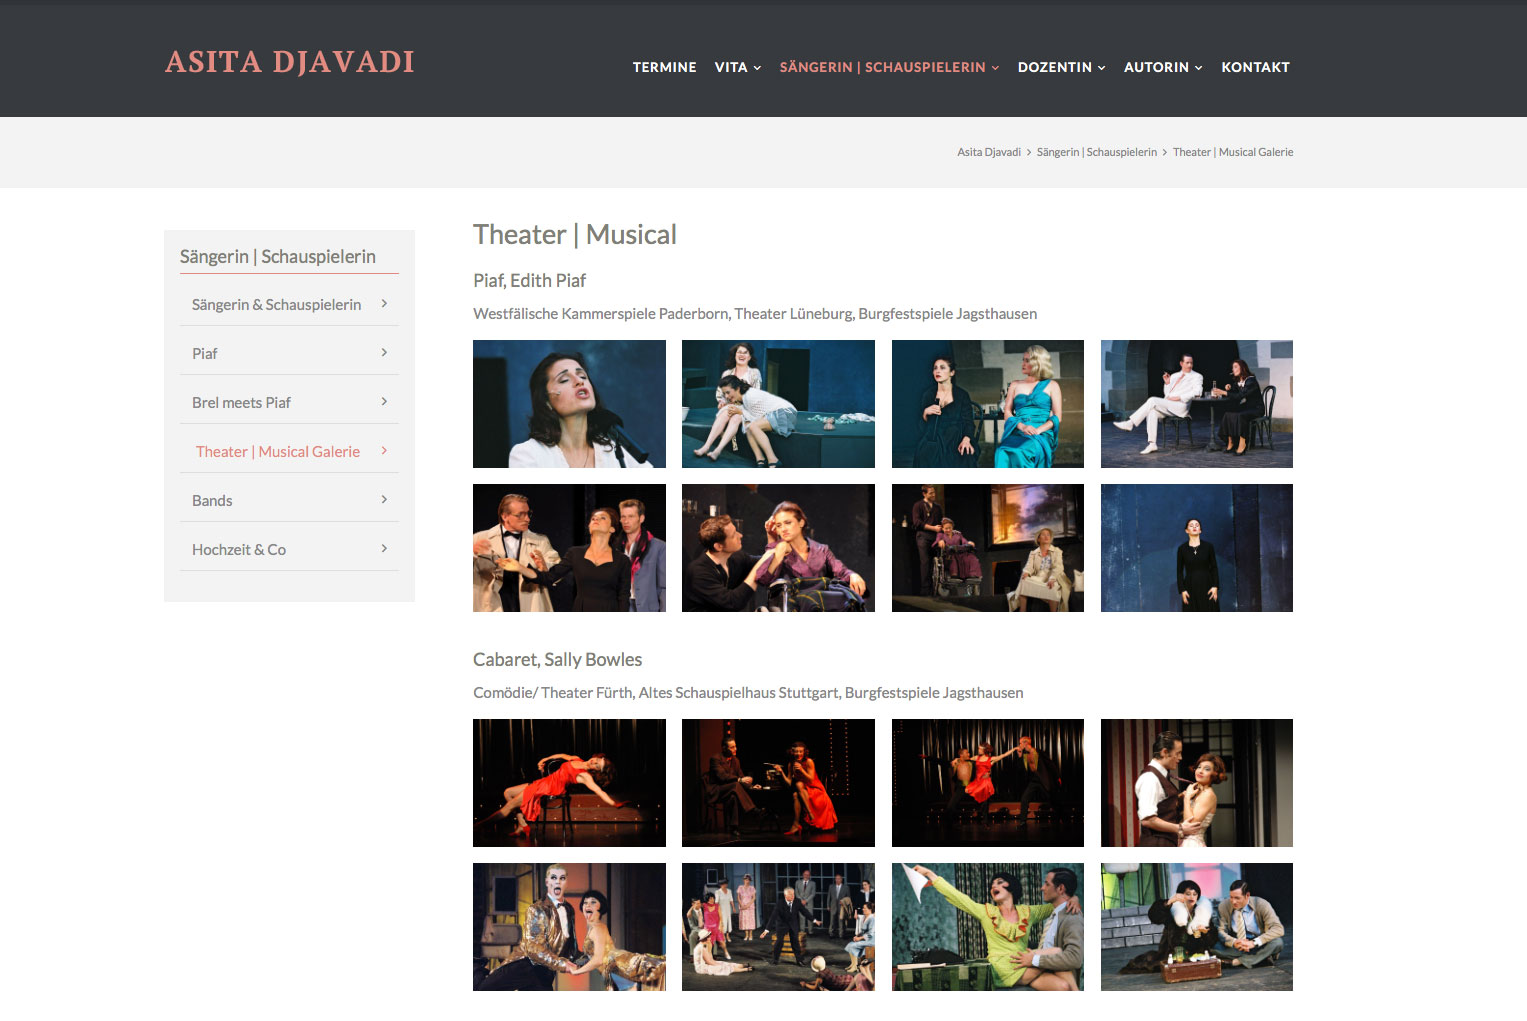Open Cabaret photo with woman in green dress
The height and width of the screenshot is (1021, 1527).
point(987,927)
